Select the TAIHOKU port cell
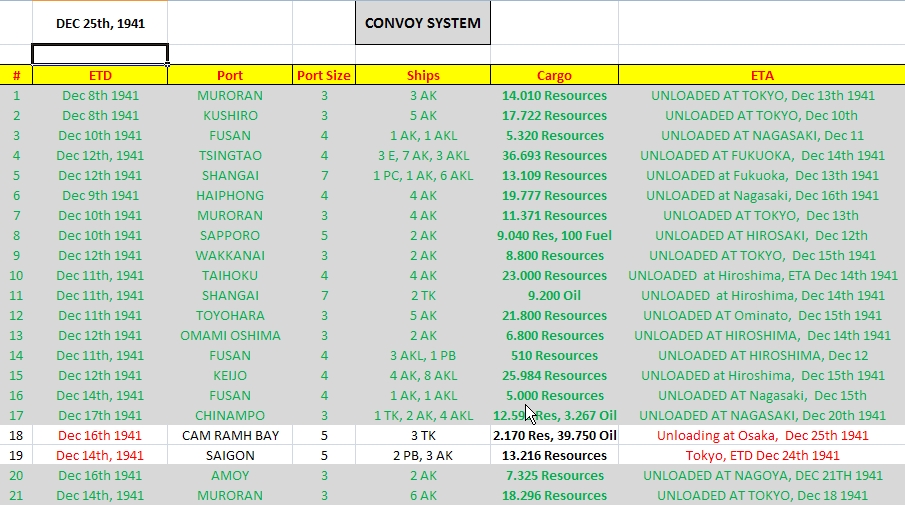The height and width of the screenshot is (505, 905). coord(230,275)
